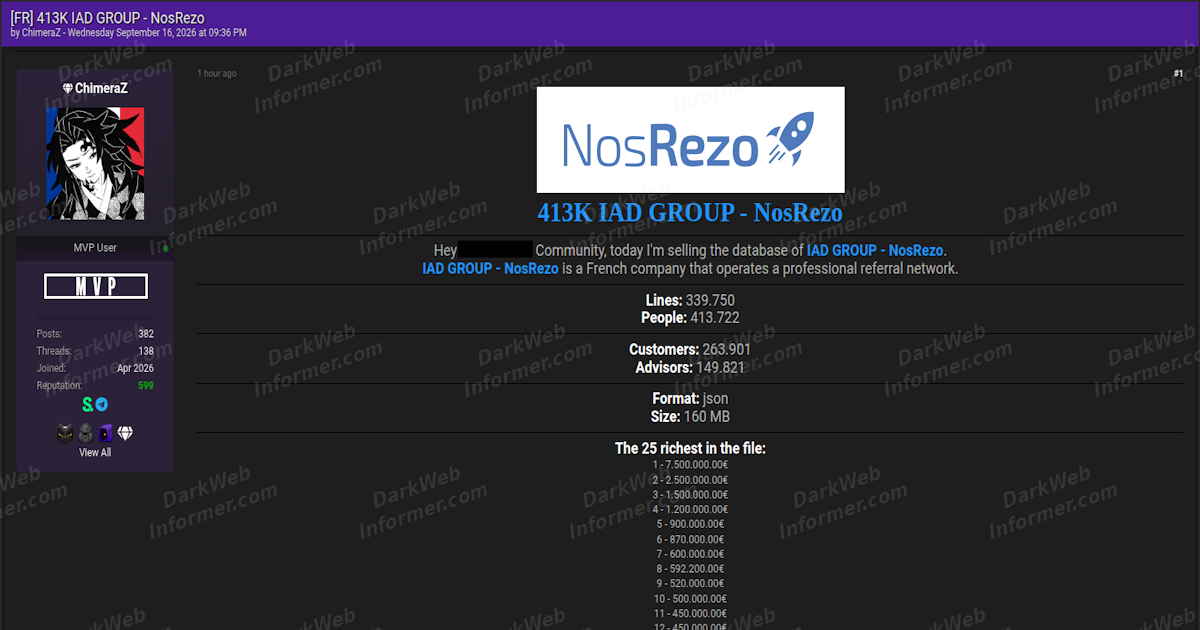Click 'People: 413.722' text

point(690,318)
